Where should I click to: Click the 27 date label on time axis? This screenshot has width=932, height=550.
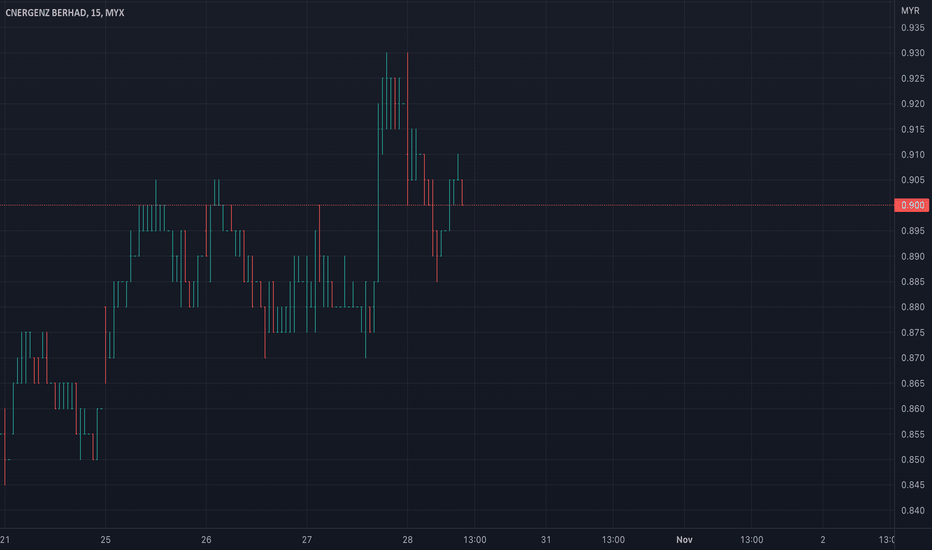pyautogui.click(x=307, y=540)
